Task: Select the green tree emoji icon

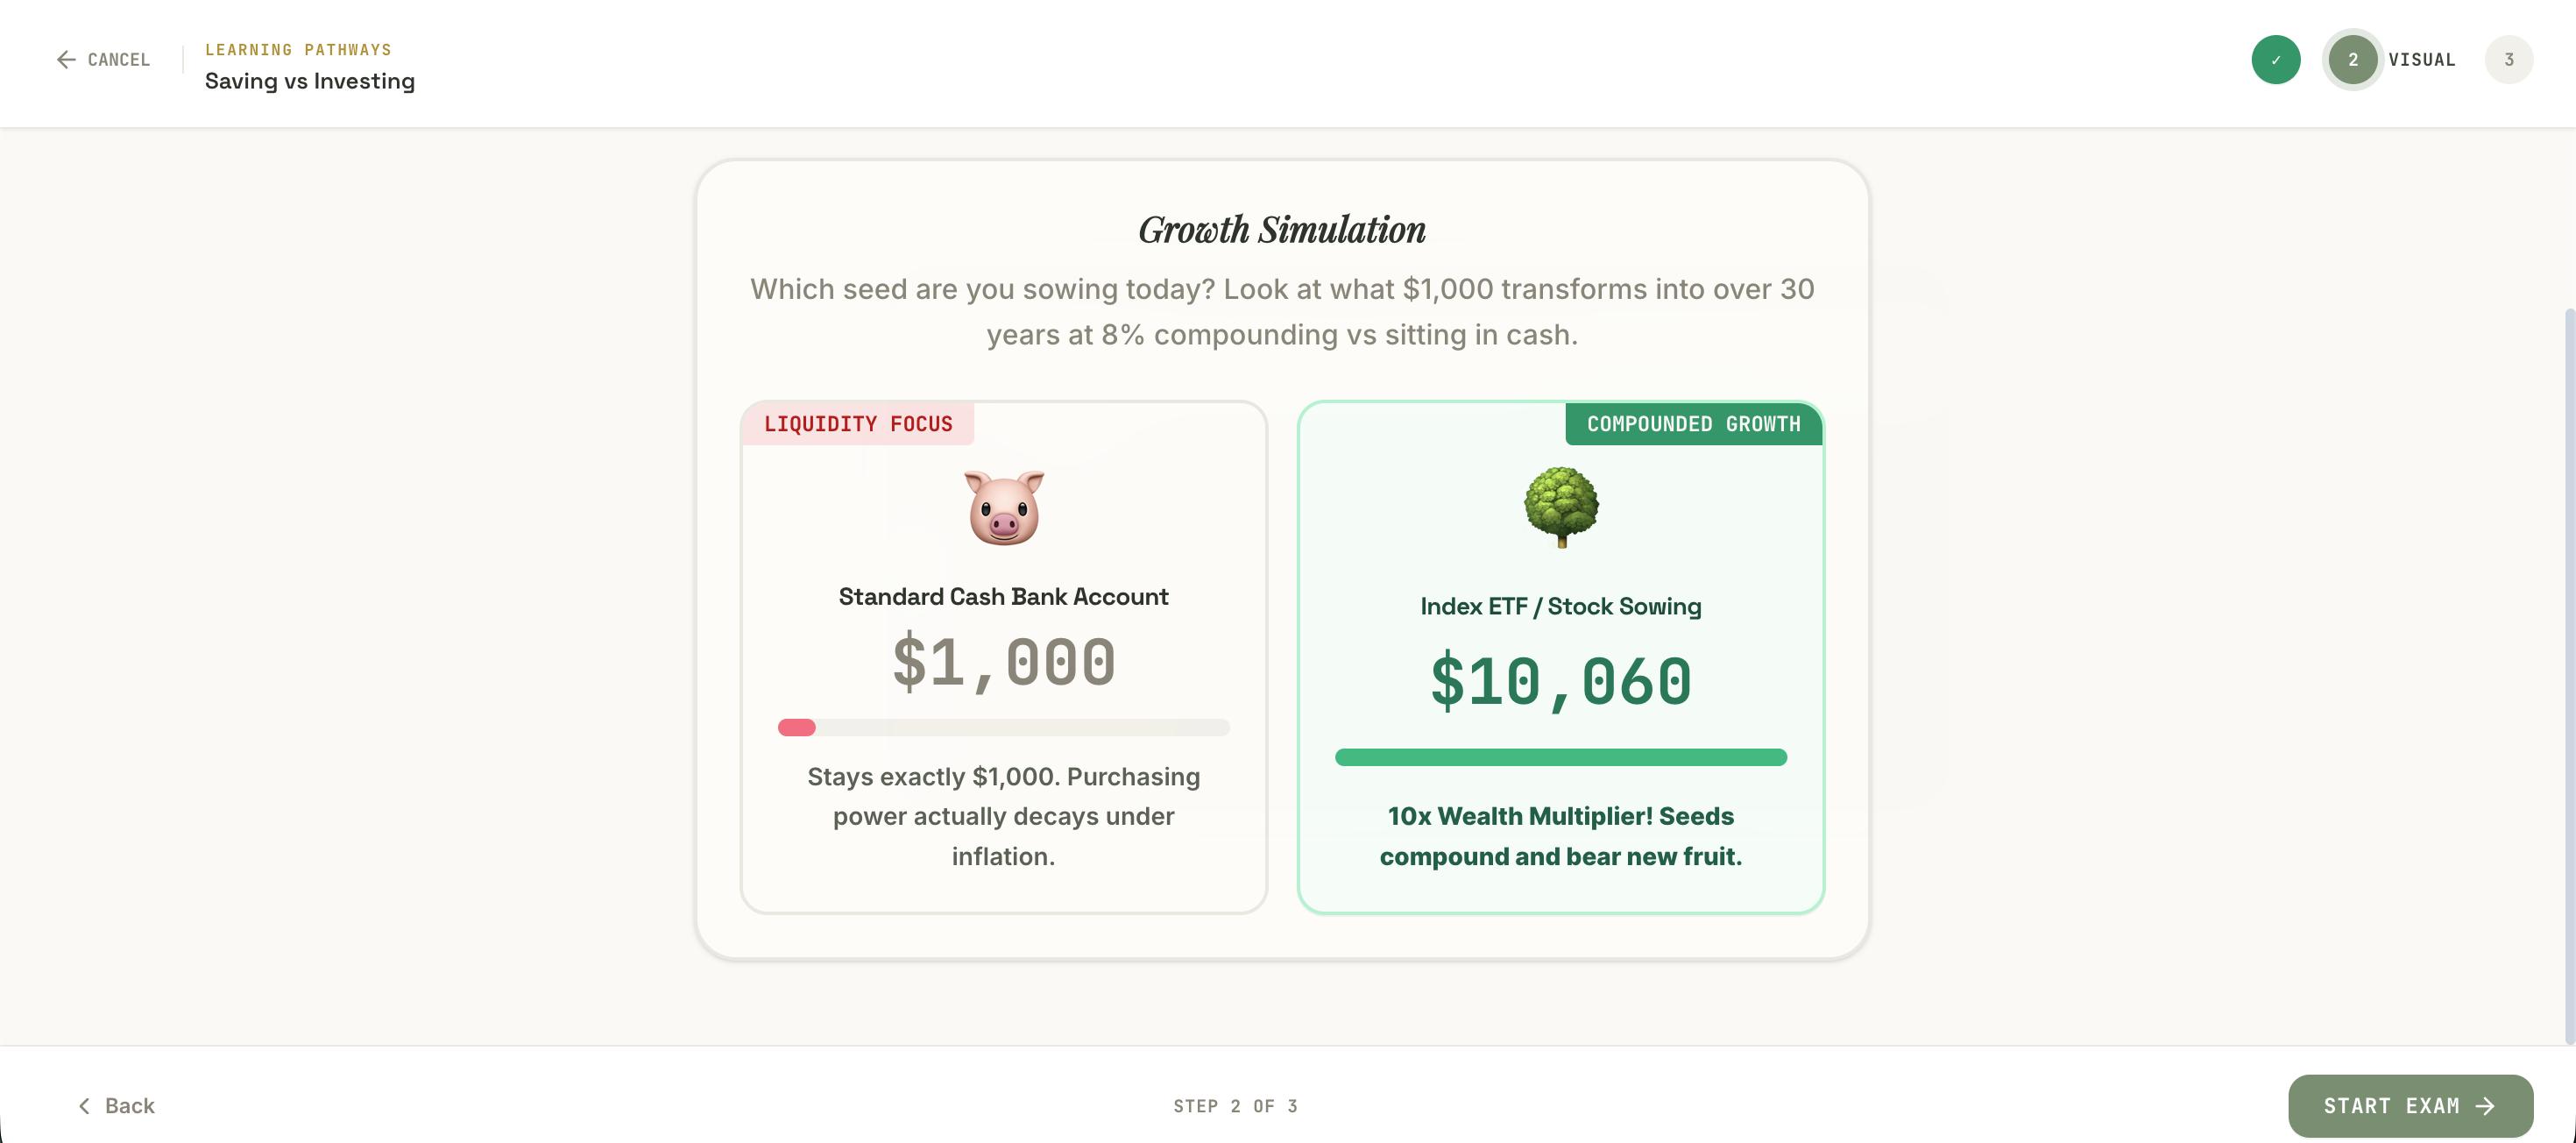Action: 1561,507
